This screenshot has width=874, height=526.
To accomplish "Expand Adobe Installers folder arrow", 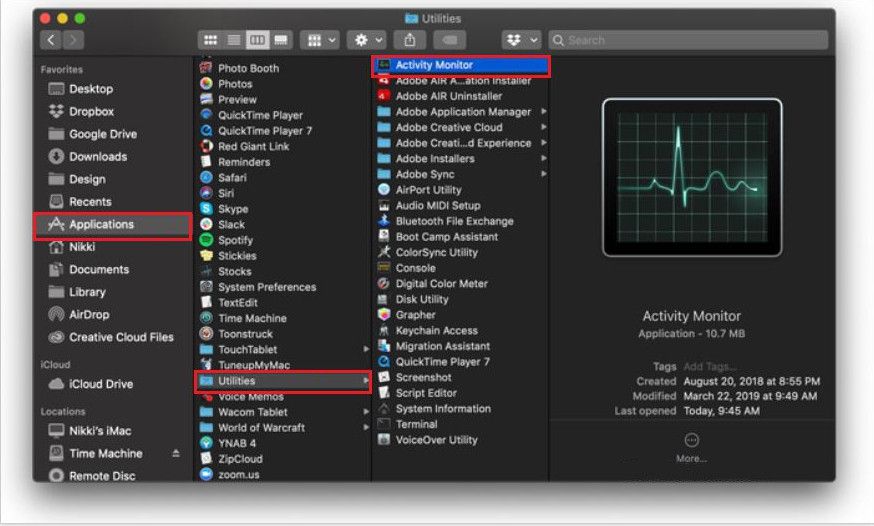I will click(543, 158).
